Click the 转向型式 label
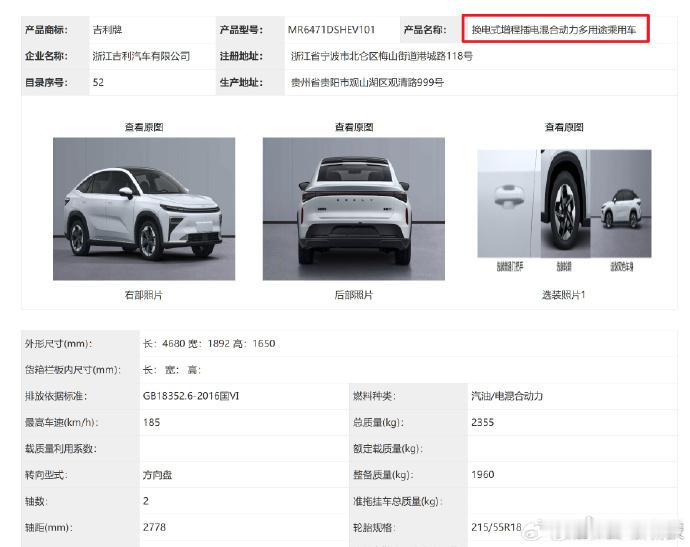This screenshot has width=690, height=547. [x=46, y=475]
